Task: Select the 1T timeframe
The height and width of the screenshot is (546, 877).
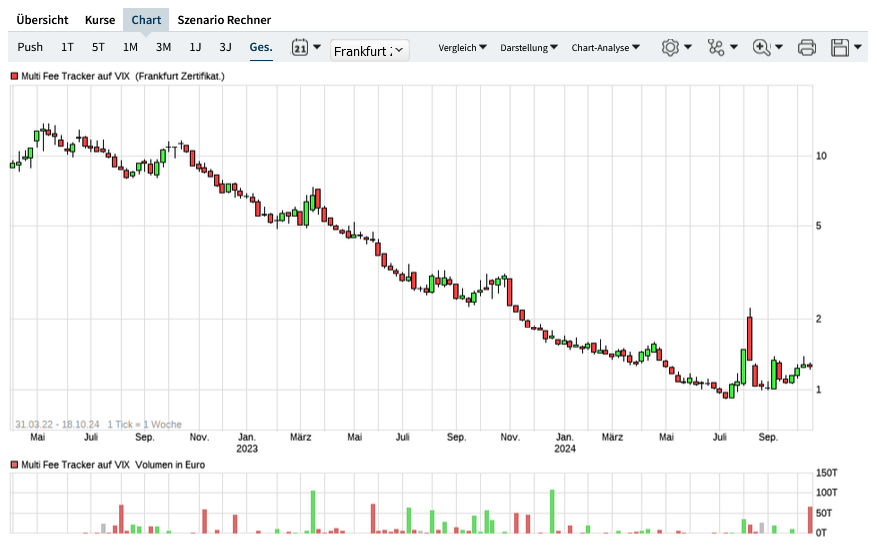Action: 67,47
